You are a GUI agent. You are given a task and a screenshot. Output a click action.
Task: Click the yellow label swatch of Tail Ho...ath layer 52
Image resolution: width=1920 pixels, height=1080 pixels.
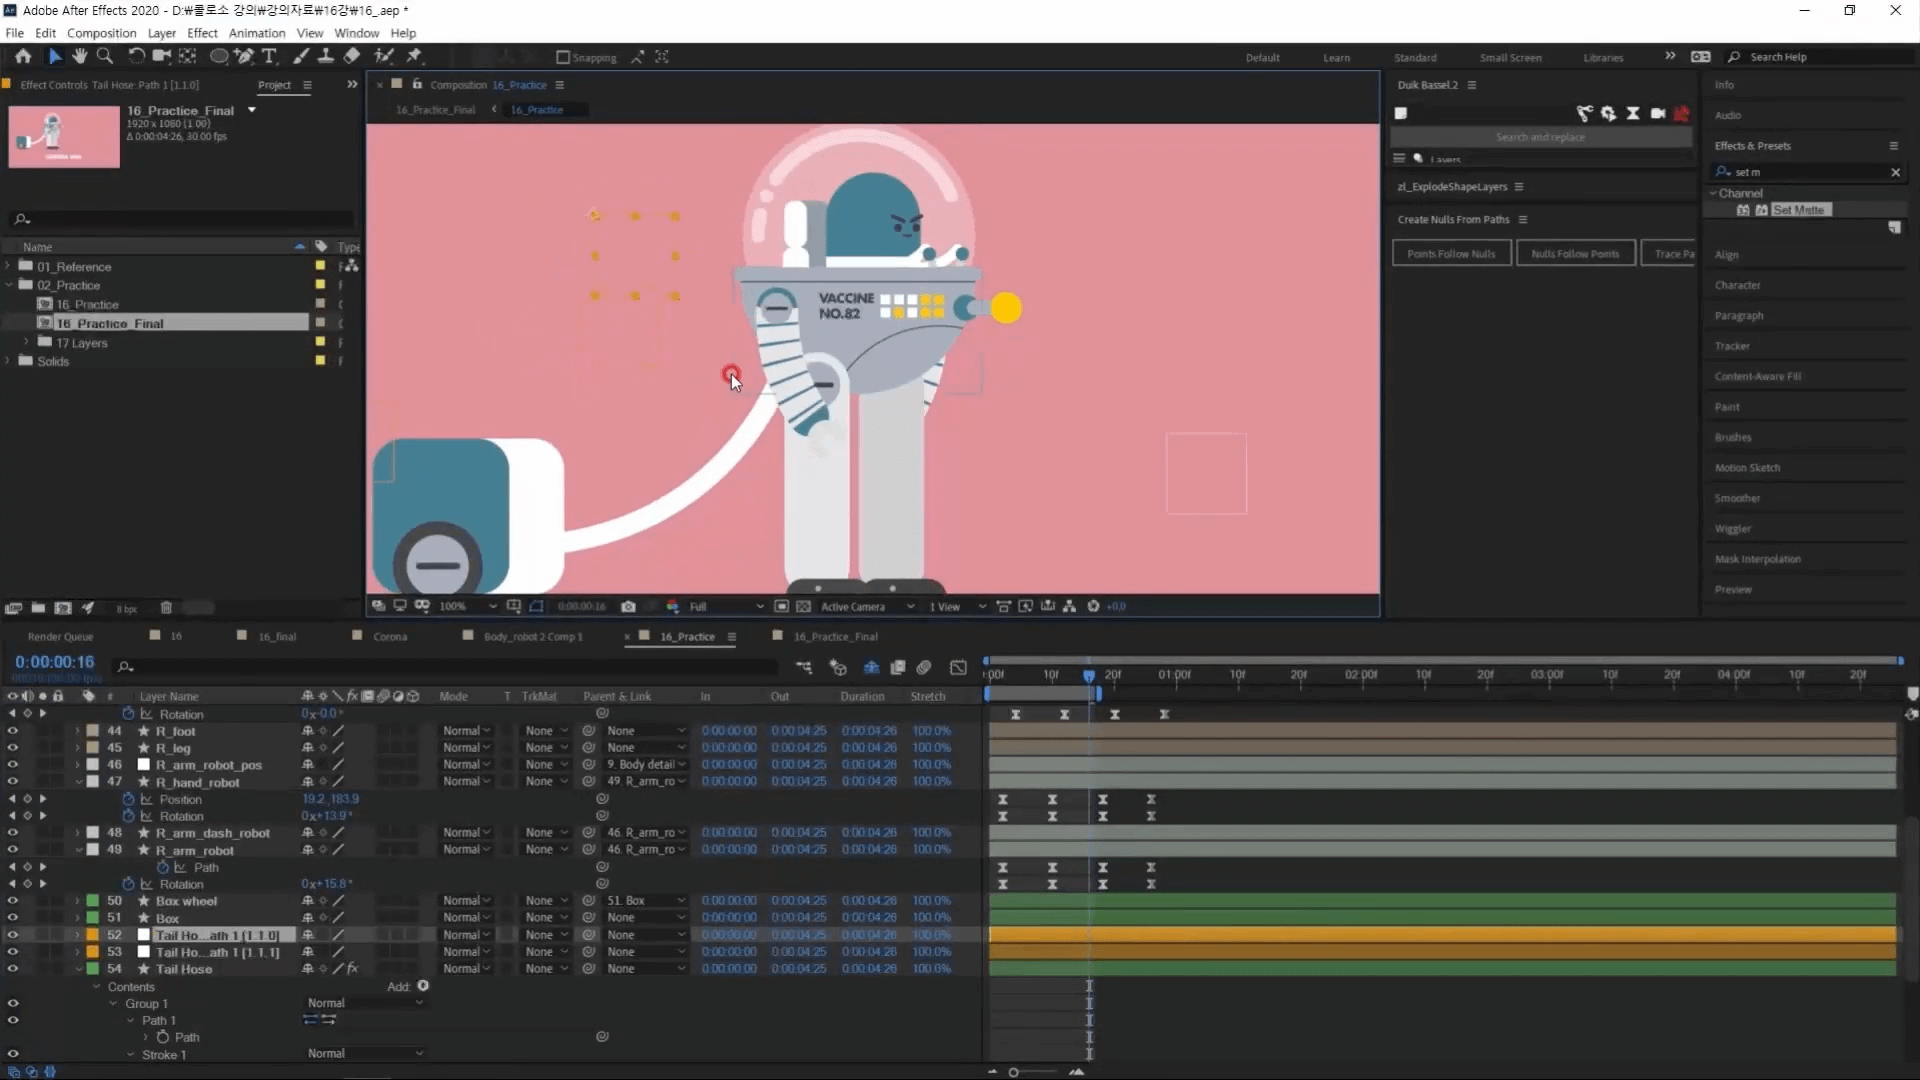[x=92, y=935]
